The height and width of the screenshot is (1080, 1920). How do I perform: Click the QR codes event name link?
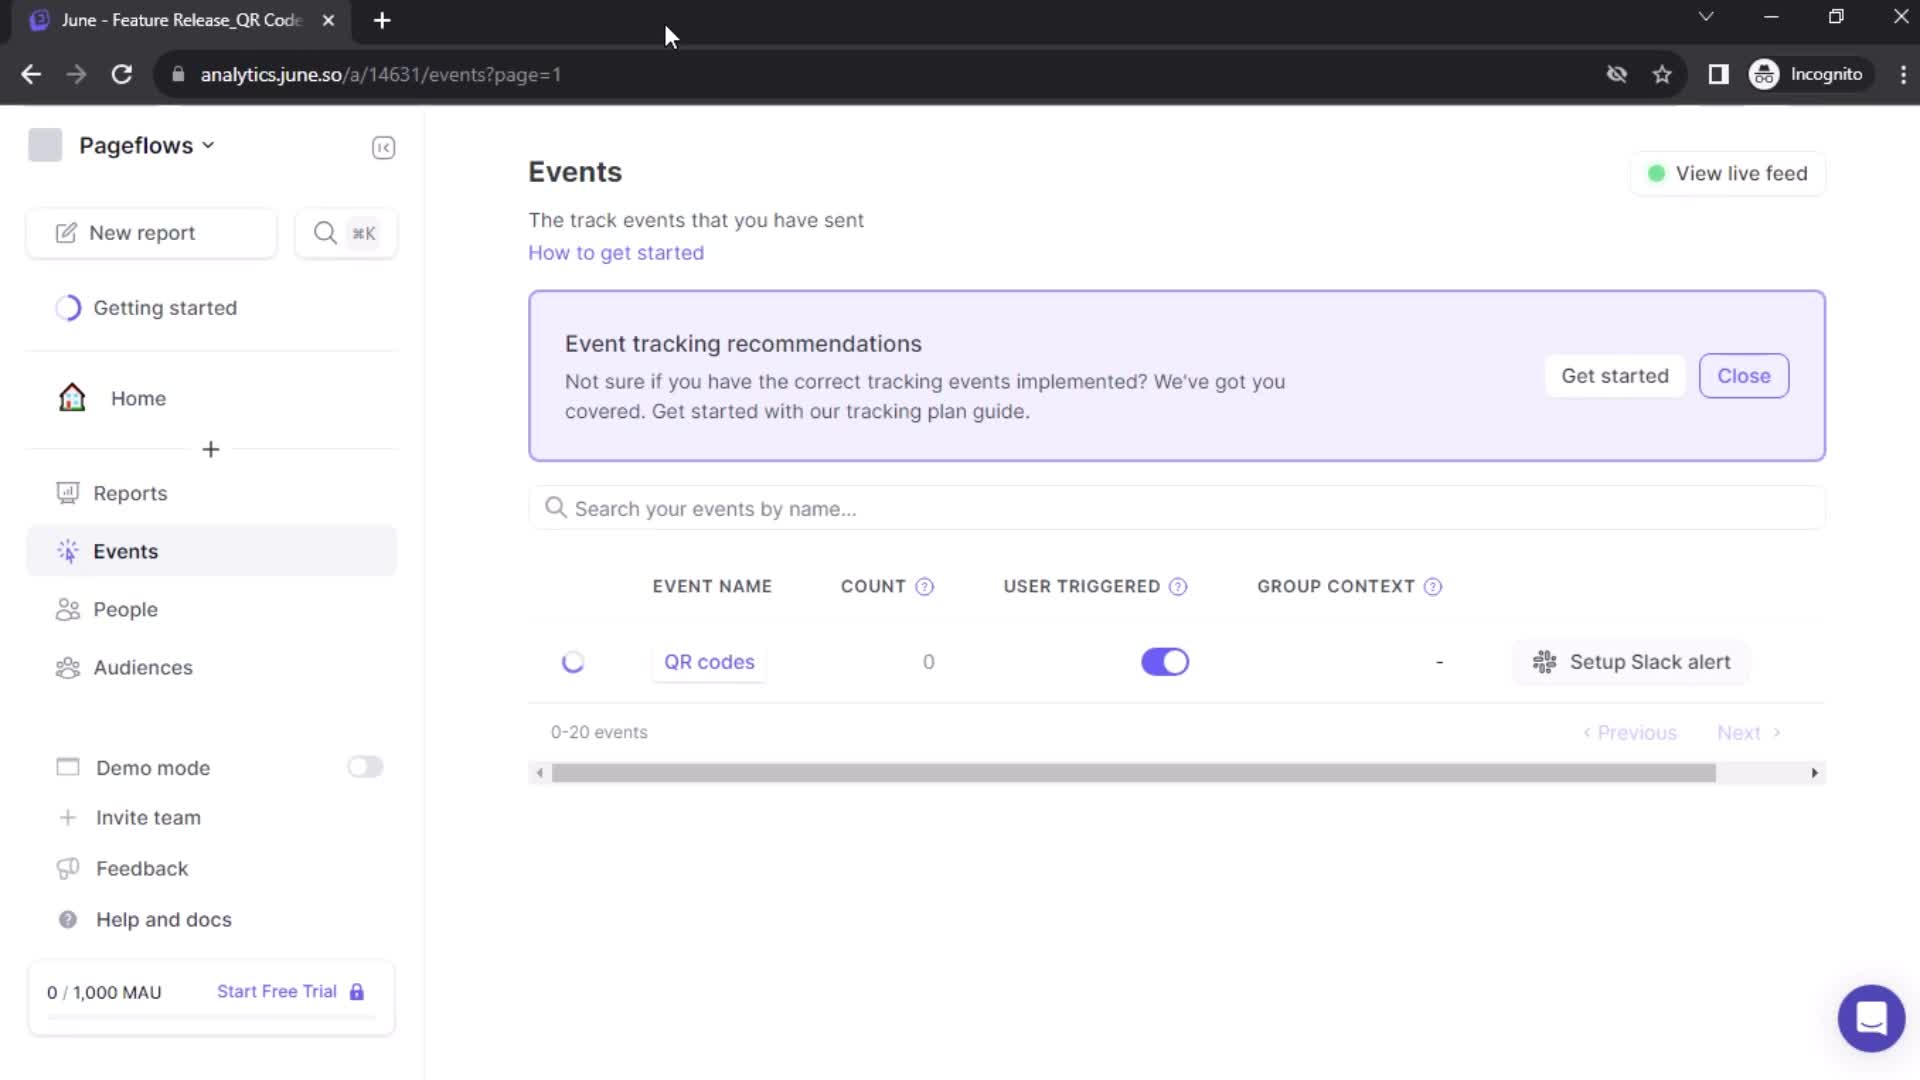point(708,661)
